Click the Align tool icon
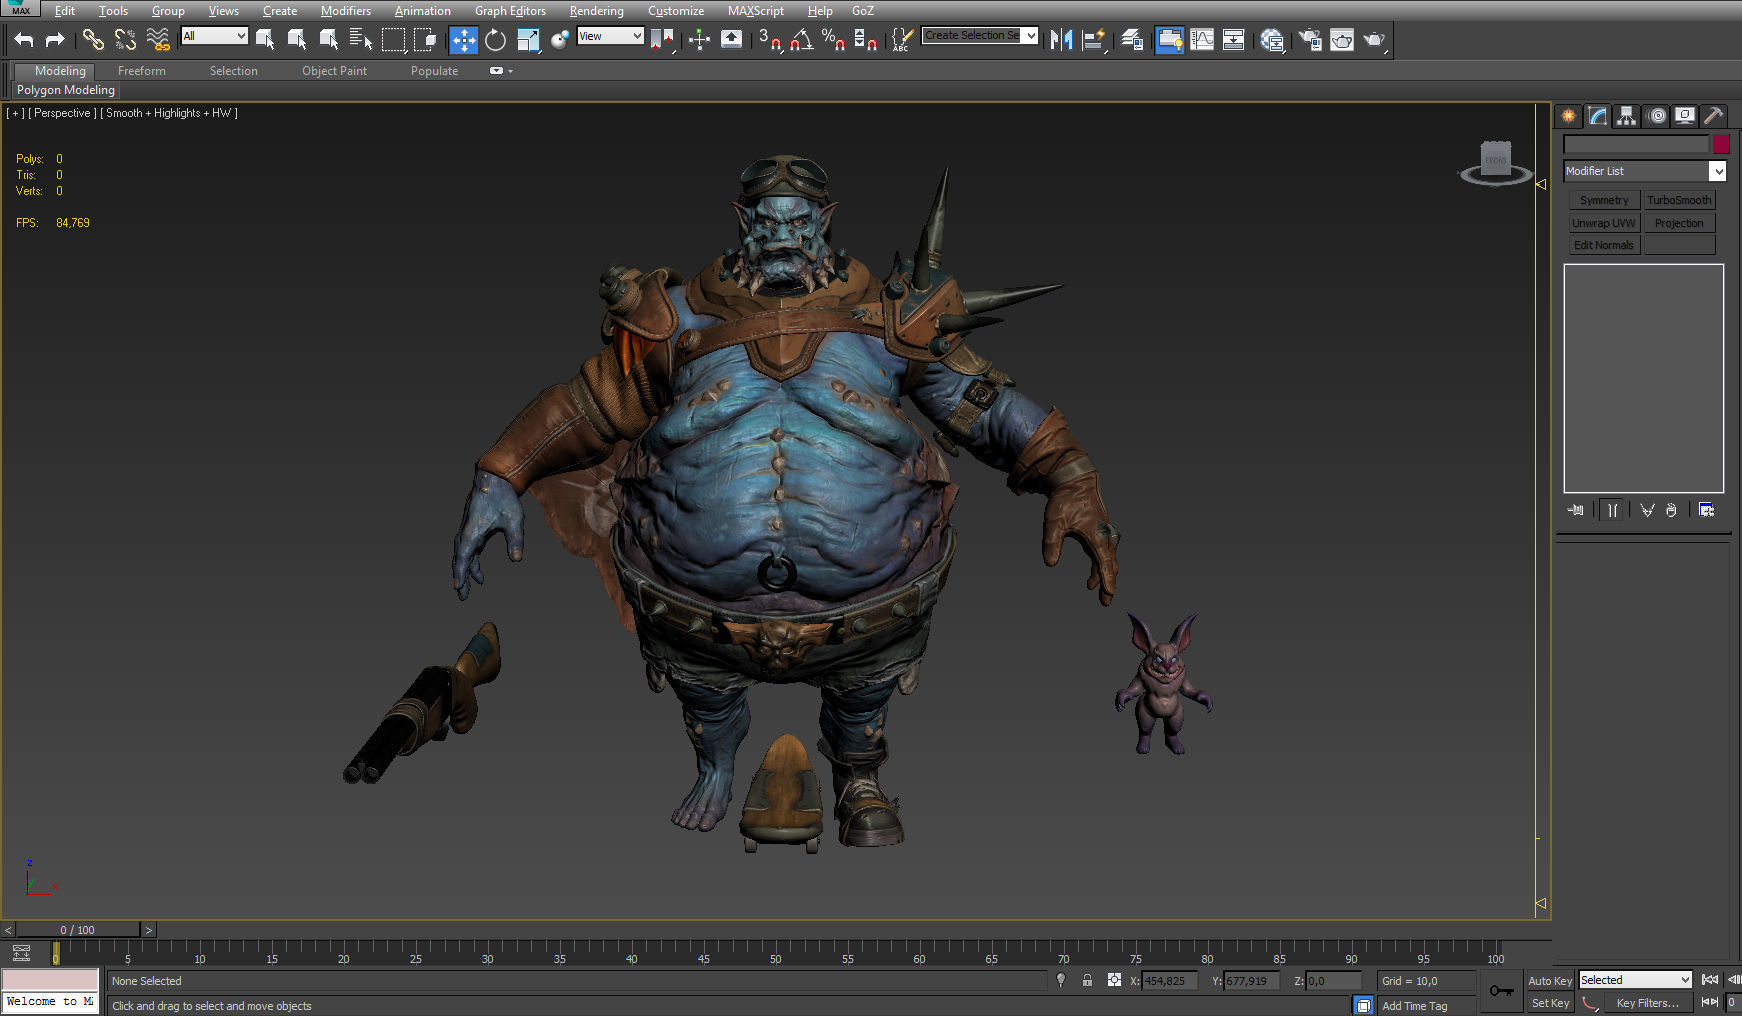Image resolution: width=1742 pixels, height=1016 pixels. coord(1094,39)
